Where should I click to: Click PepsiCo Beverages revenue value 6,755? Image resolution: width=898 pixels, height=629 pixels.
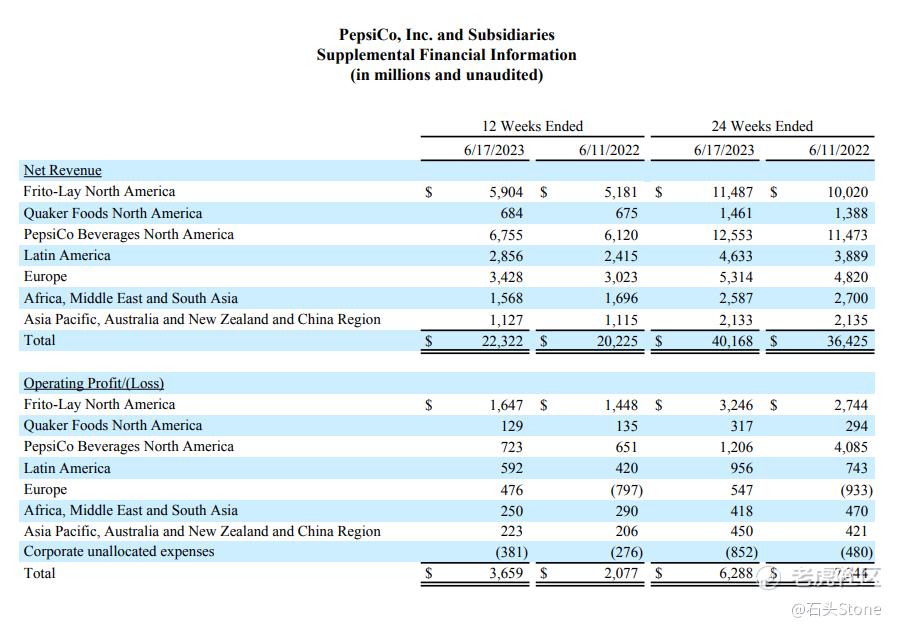(x=506, y=235)
